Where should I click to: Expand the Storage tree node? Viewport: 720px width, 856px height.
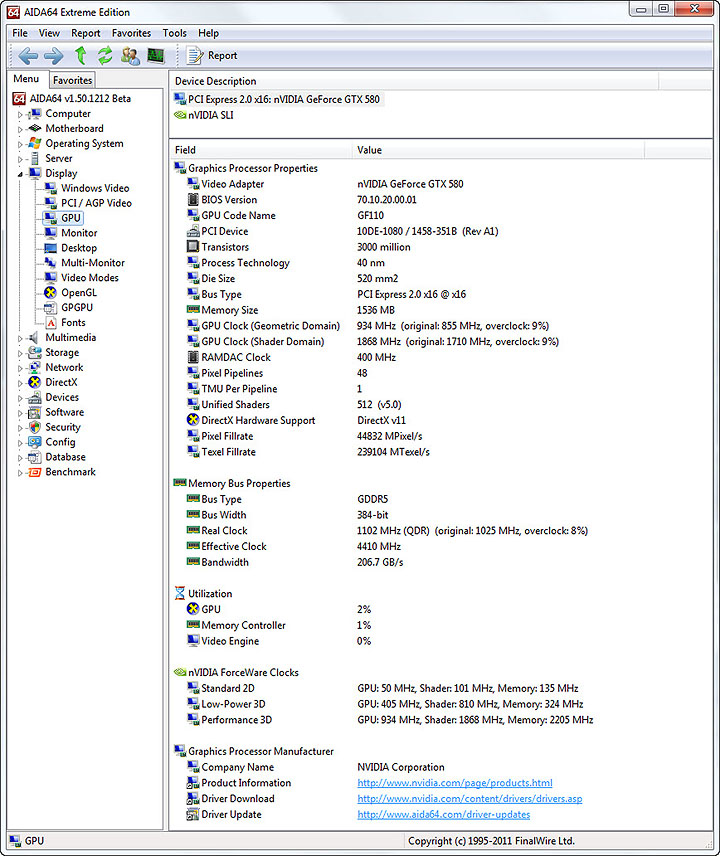20,354
